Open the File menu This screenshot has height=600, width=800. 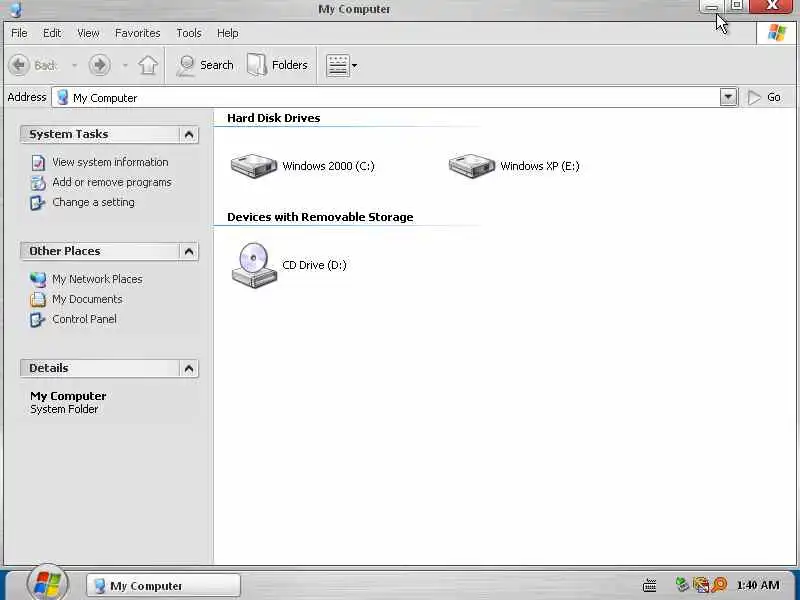(19, 33)
